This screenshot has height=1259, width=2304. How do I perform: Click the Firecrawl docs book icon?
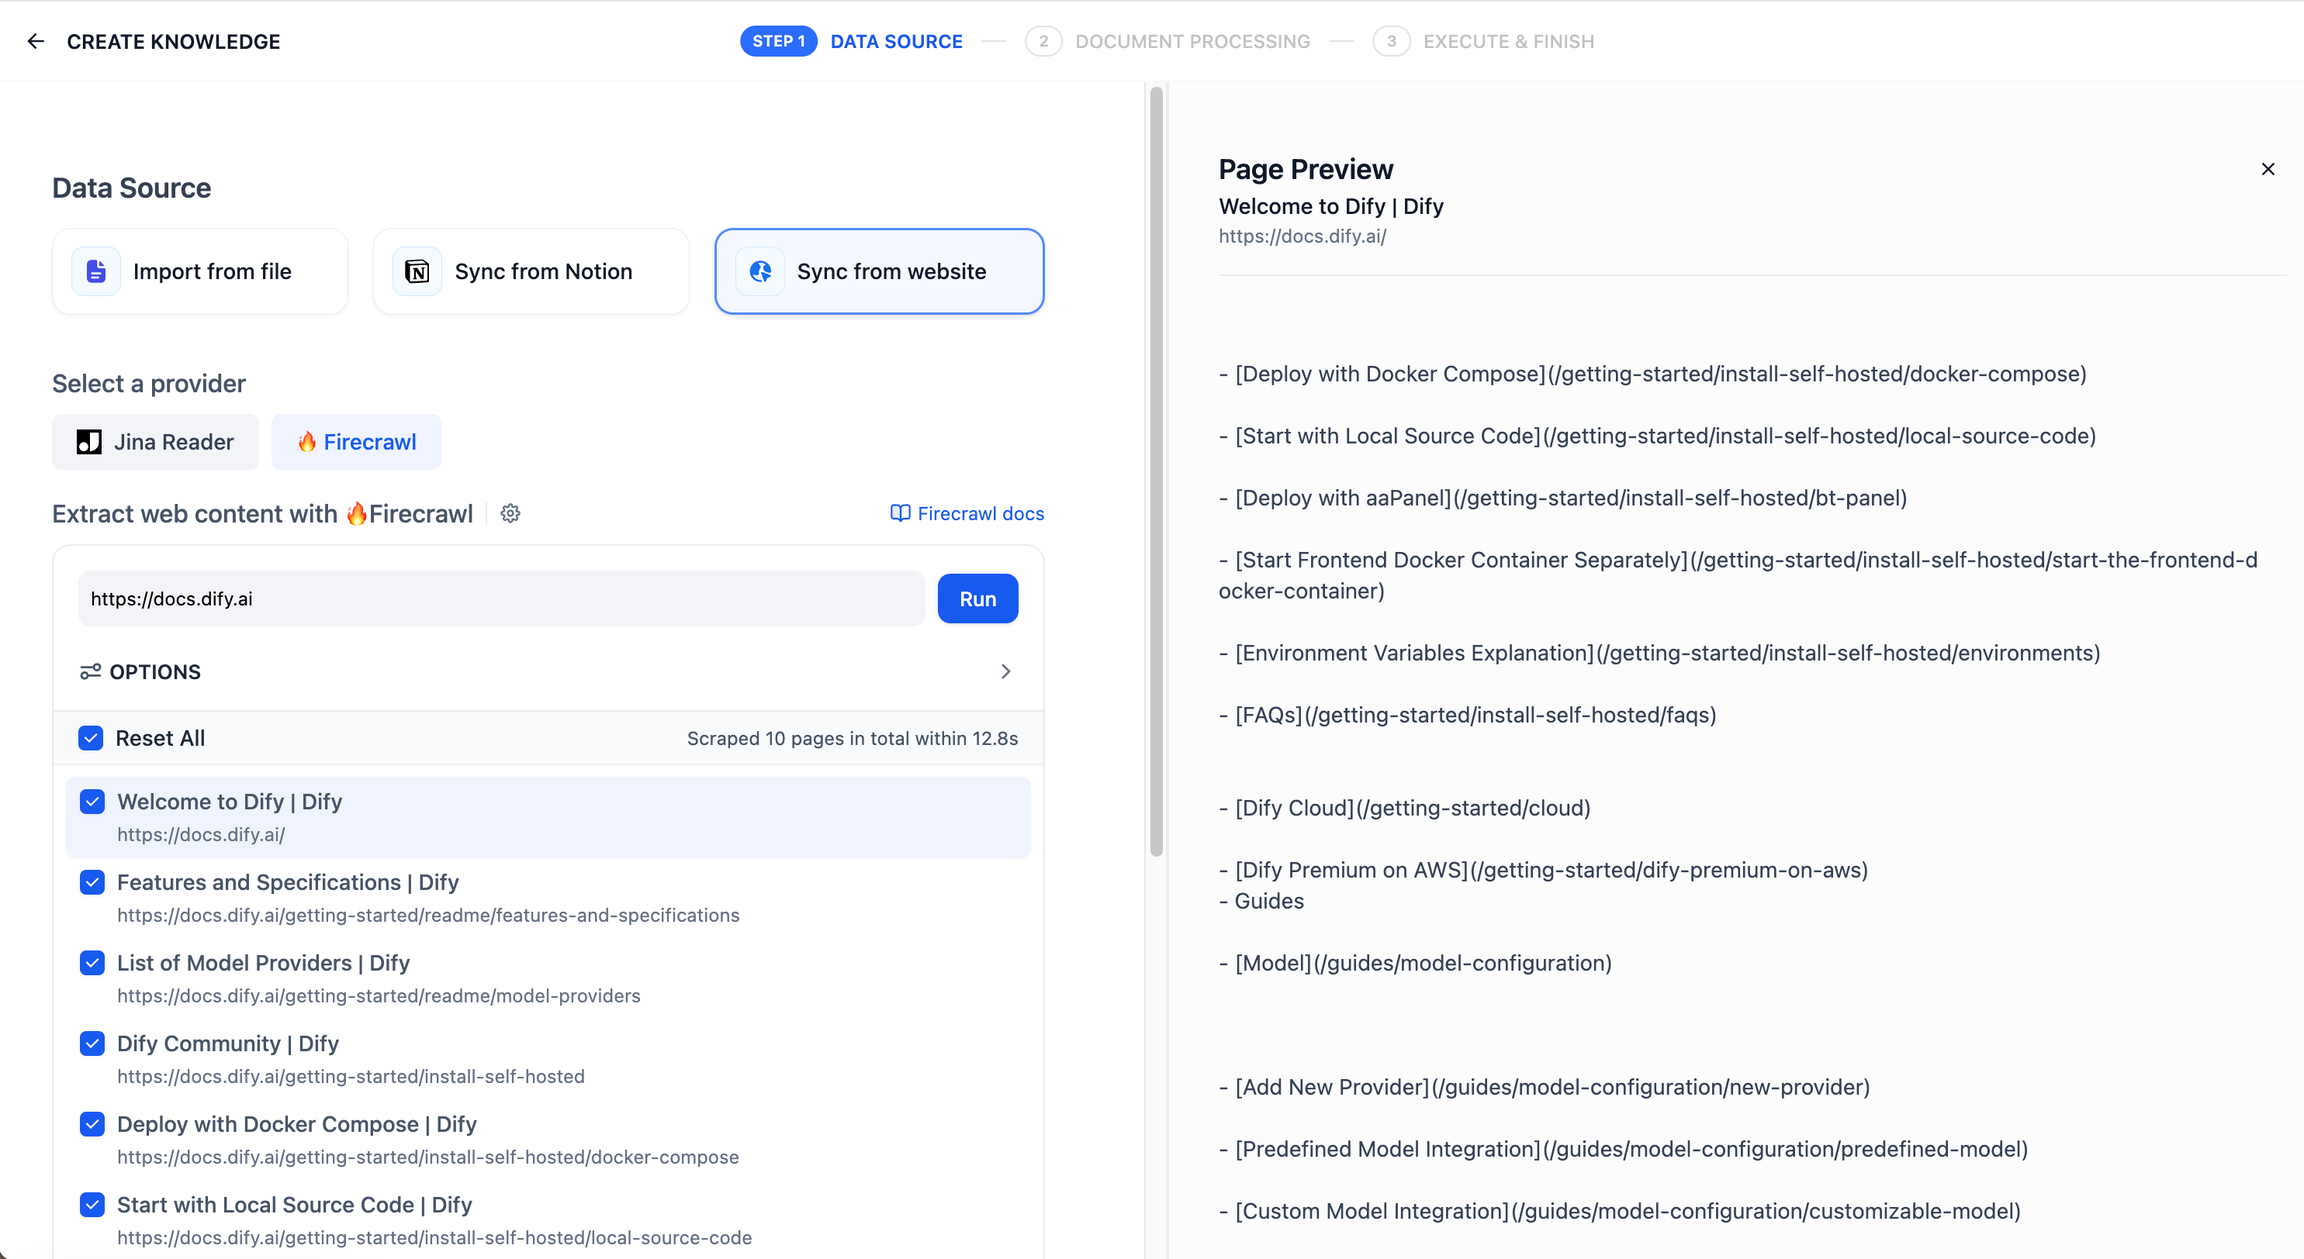tap(898, 513)
